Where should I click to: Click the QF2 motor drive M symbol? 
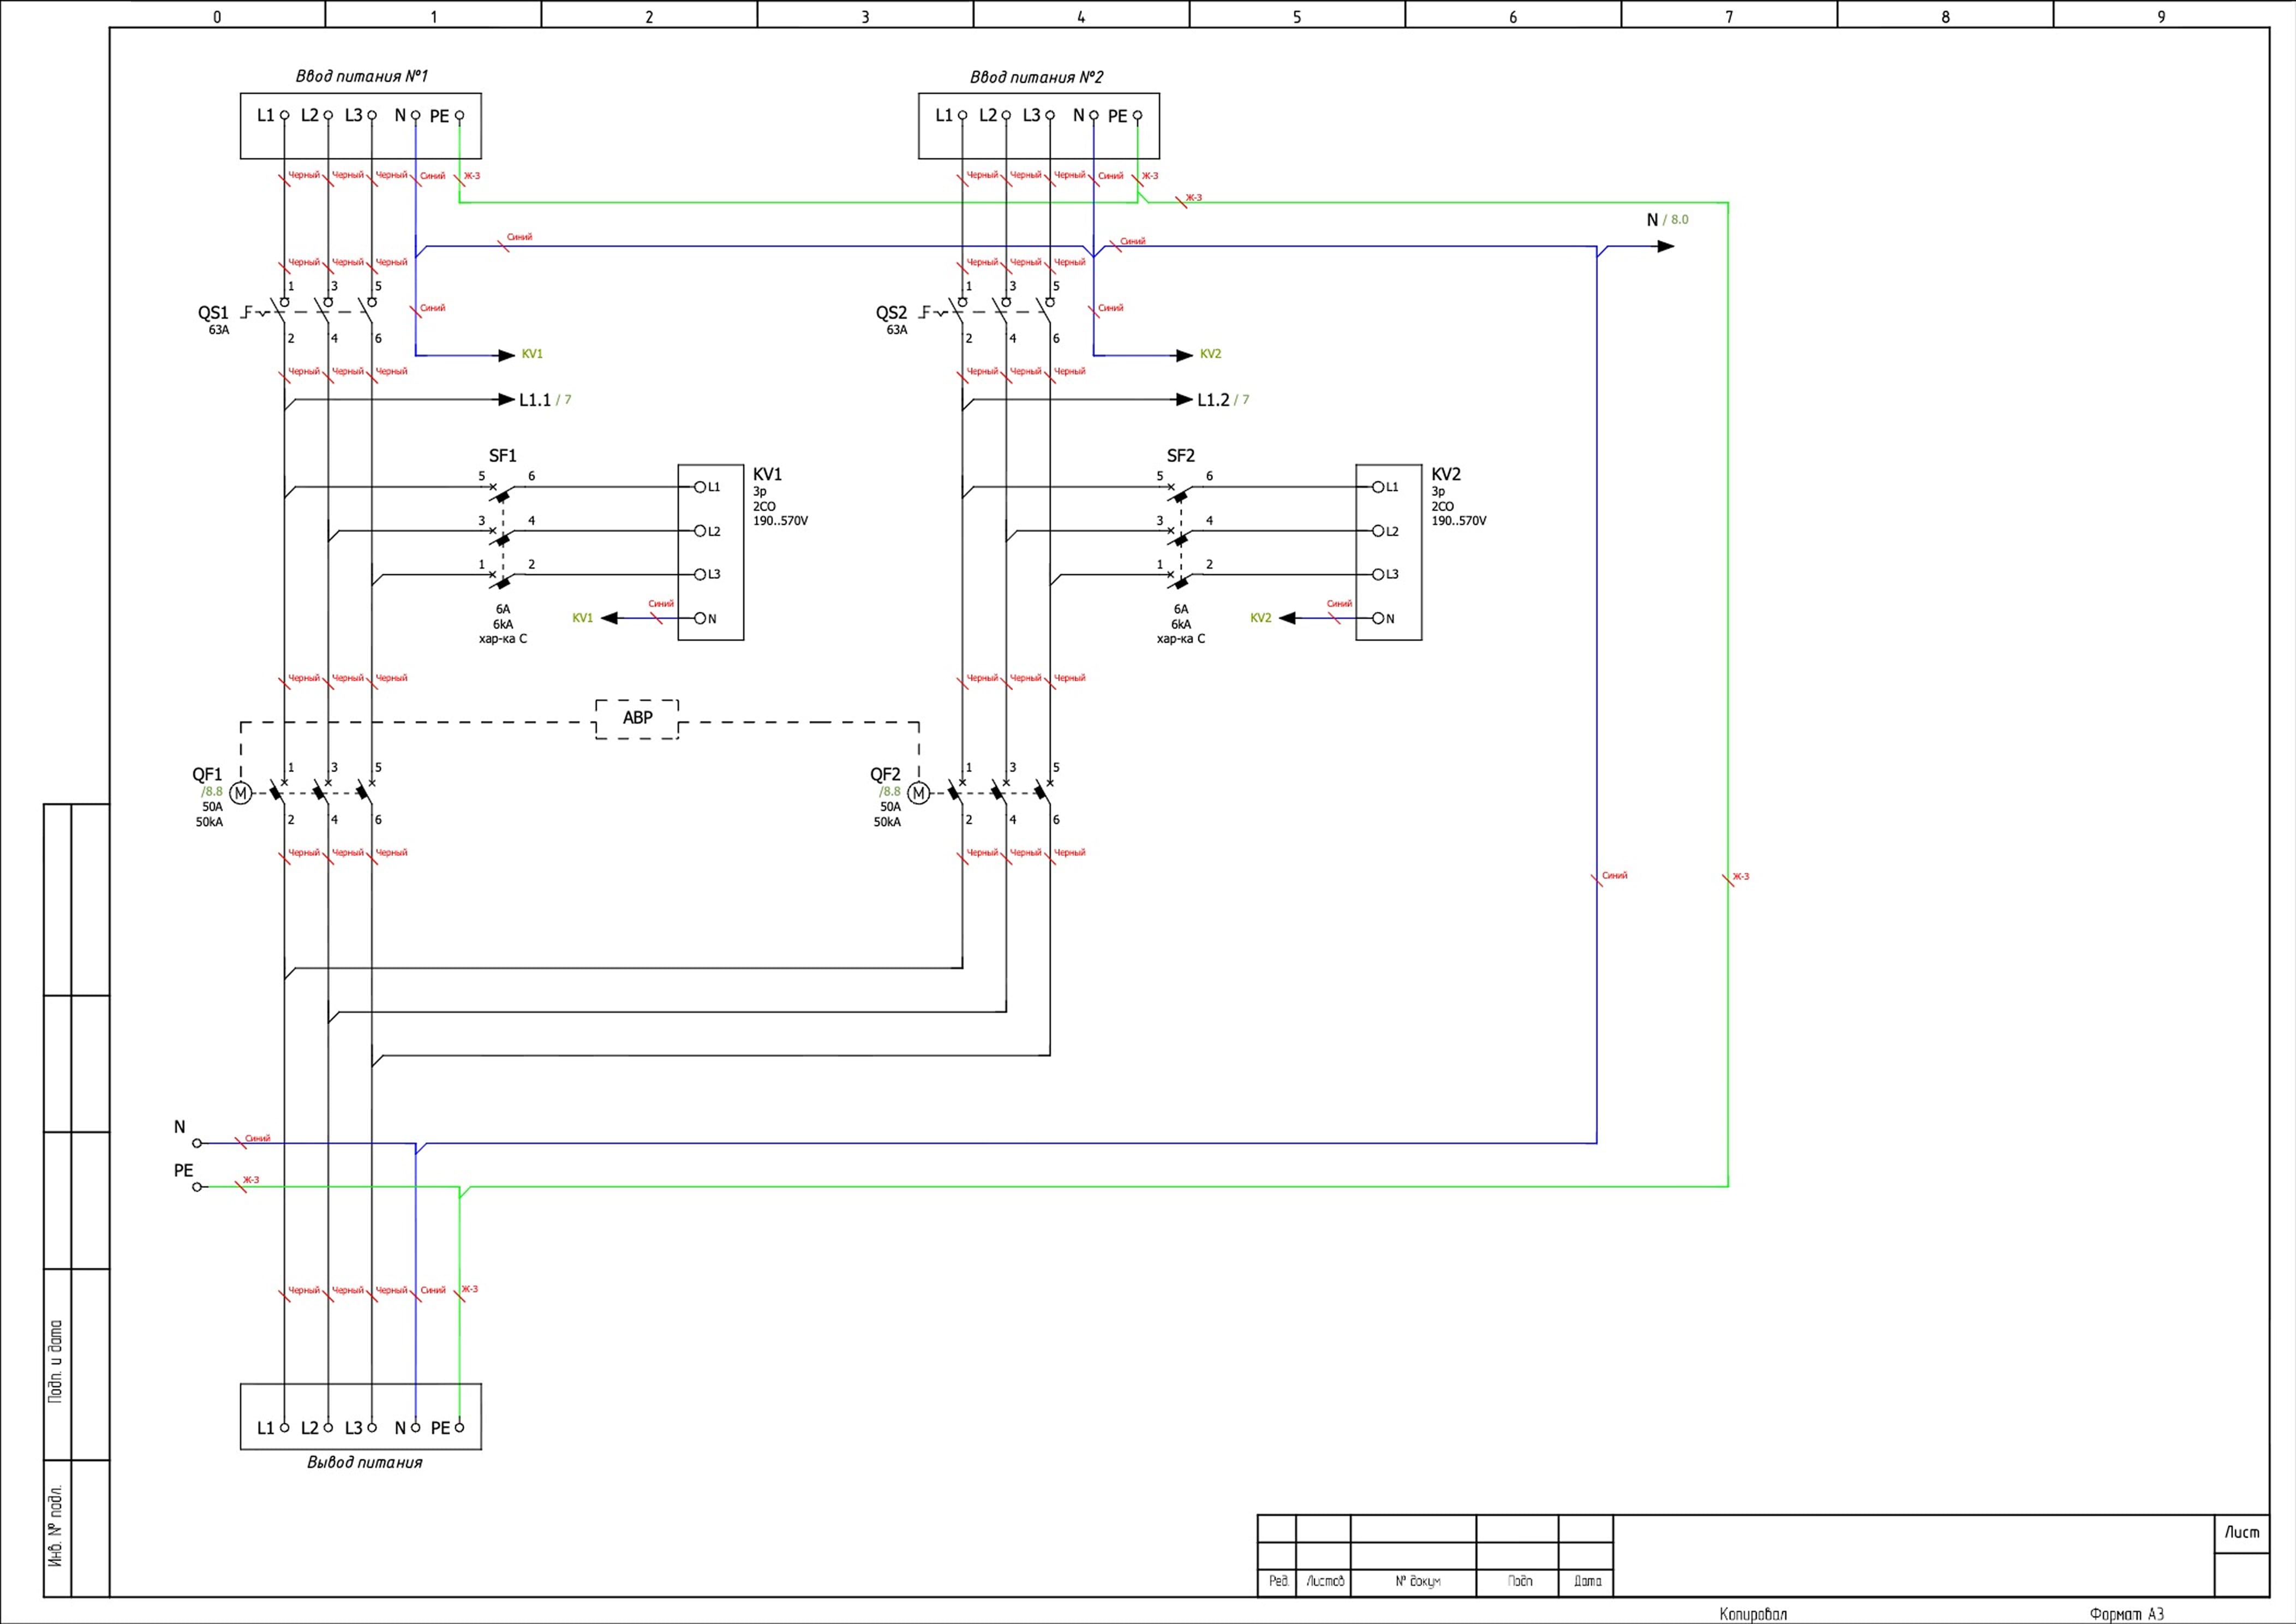coord(918,793)
